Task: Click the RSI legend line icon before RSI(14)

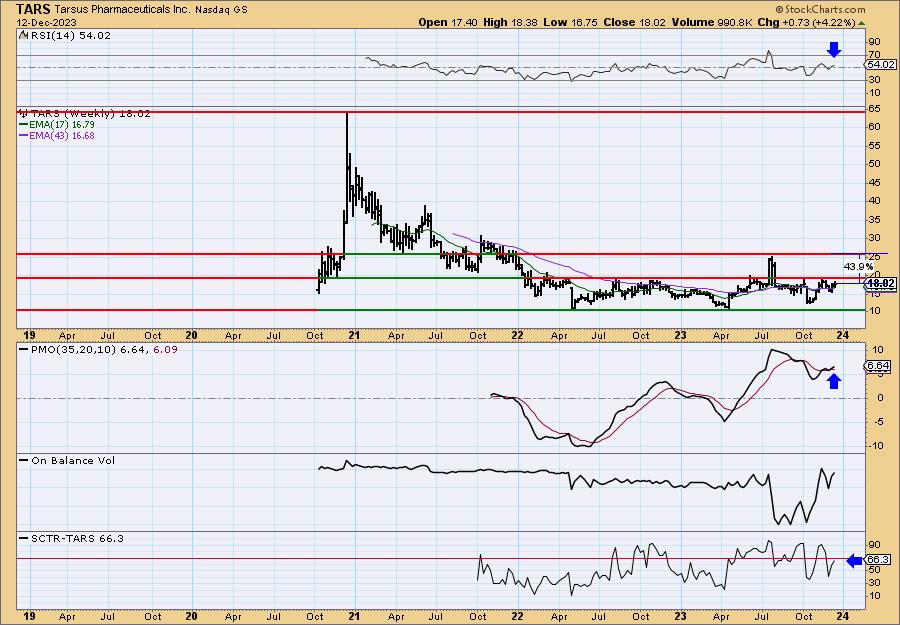Action: 24,36
